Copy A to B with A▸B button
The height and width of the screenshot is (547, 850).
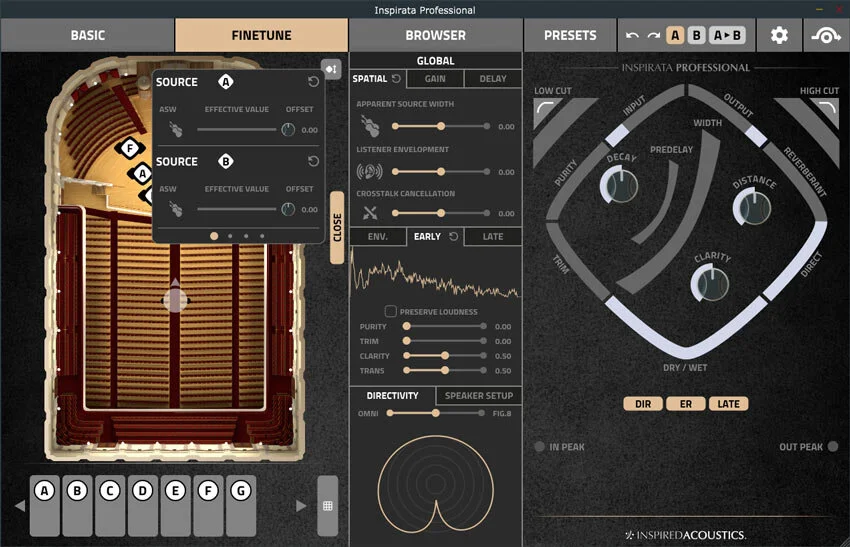(727, 35)
